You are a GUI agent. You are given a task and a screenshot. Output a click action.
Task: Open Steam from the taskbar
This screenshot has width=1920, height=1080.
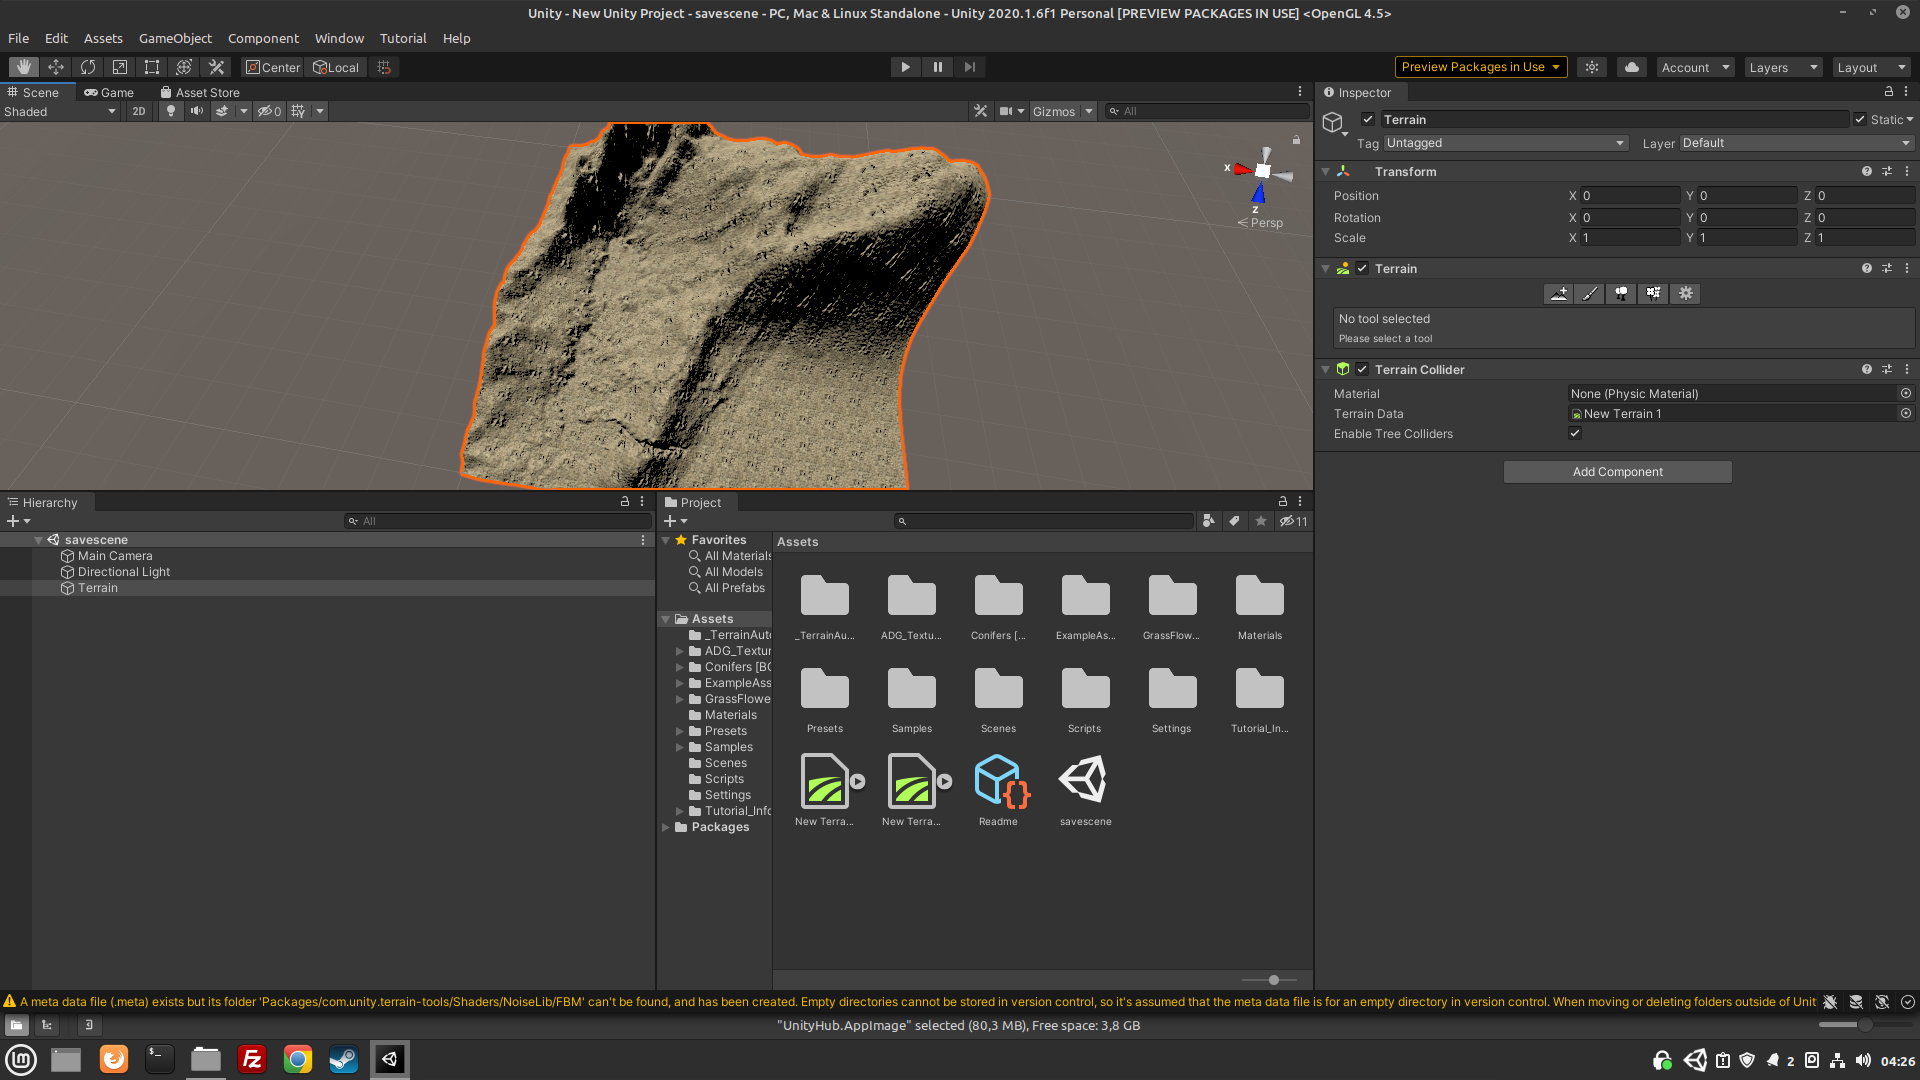[344, 1059]
